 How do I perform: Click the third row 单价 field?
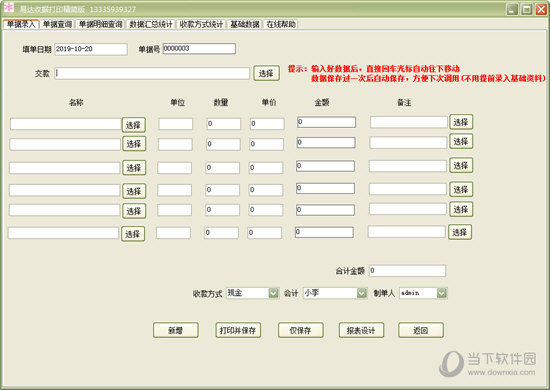pos(266,168)
